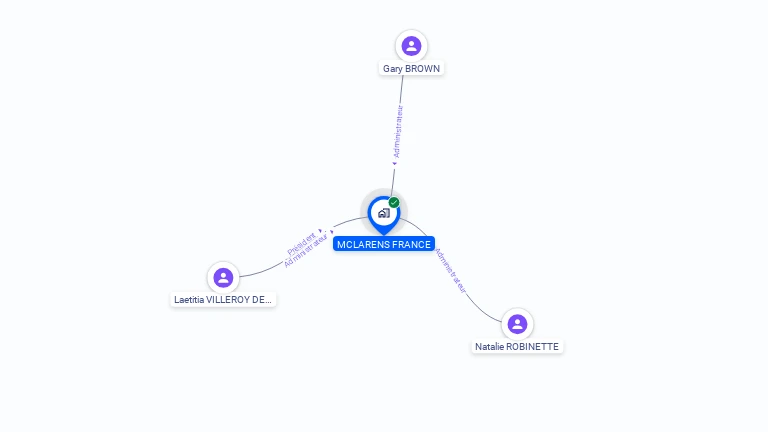The image size is (768, 432).
Task: Click the Administrateur label on Gary BROWN's link
Action: click(x=398, y=131)
